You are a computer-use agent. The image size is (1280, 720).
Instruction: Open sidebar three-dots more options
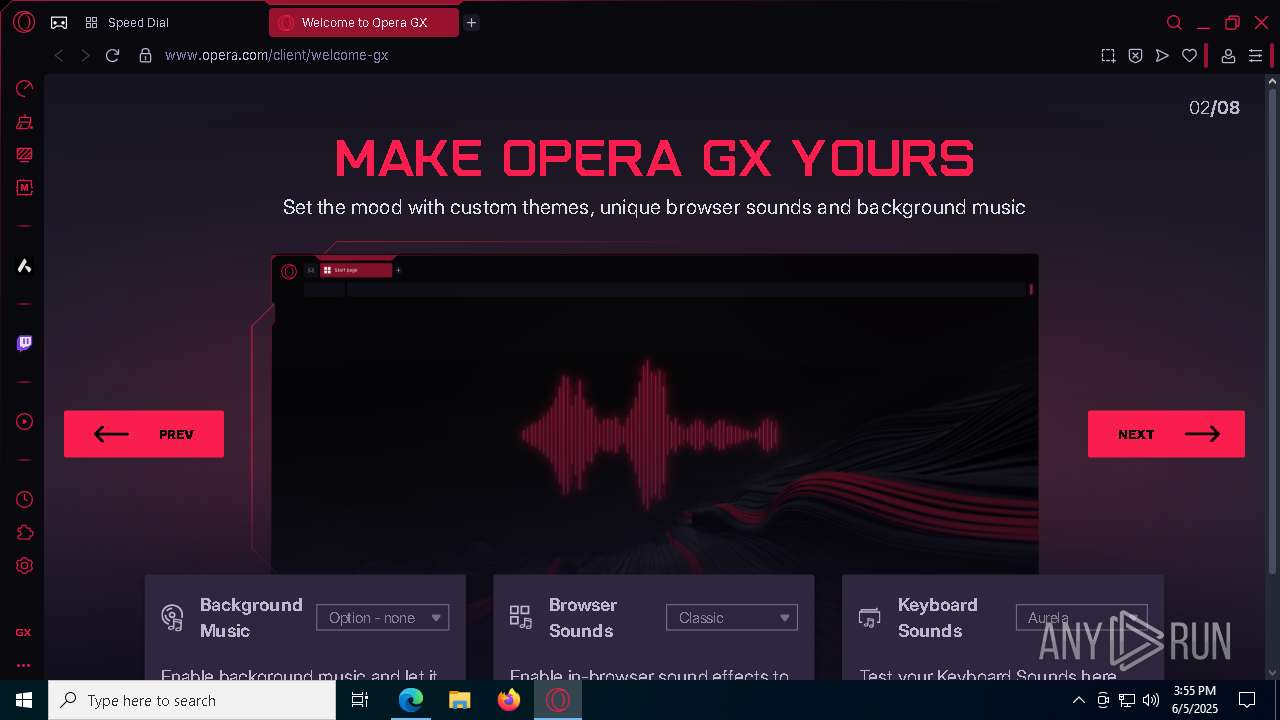tap(23, 665)
